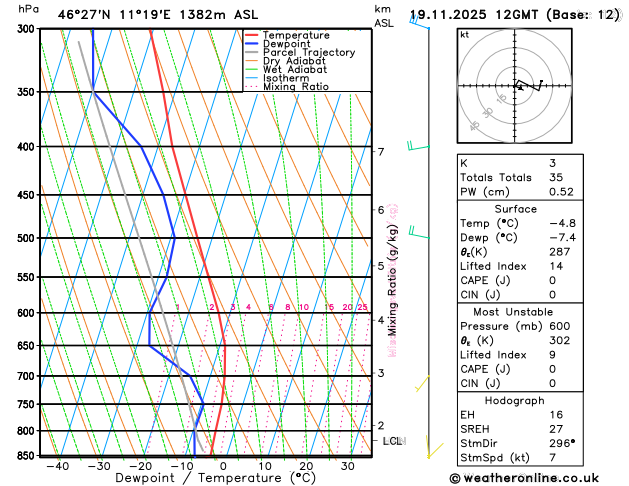Click the 'EH' value 16
The height and width of the screenshot is (486, 629).
point(556,415)
